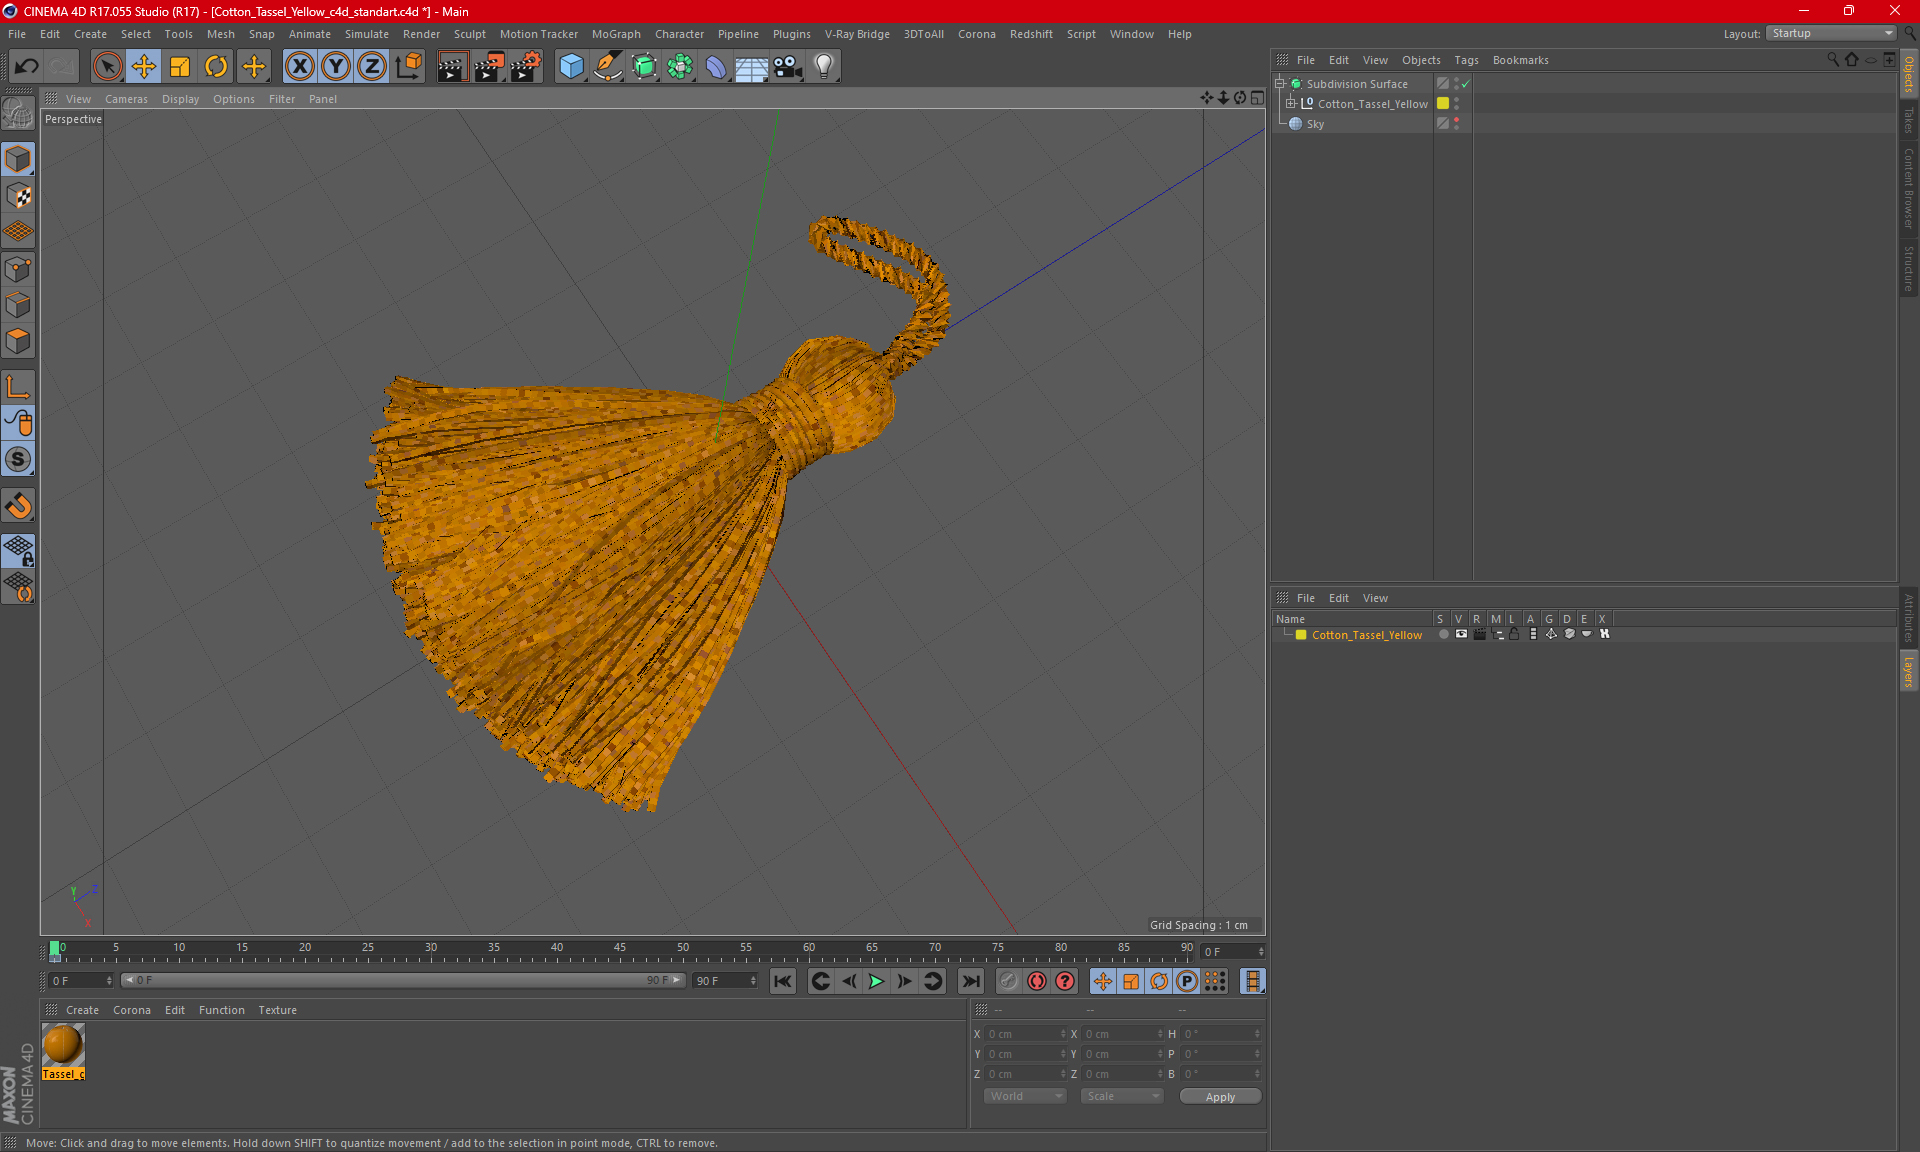Select the Tassel material thumbnail
The image size is (1920, 1152).
click(x=63, y=1051)
